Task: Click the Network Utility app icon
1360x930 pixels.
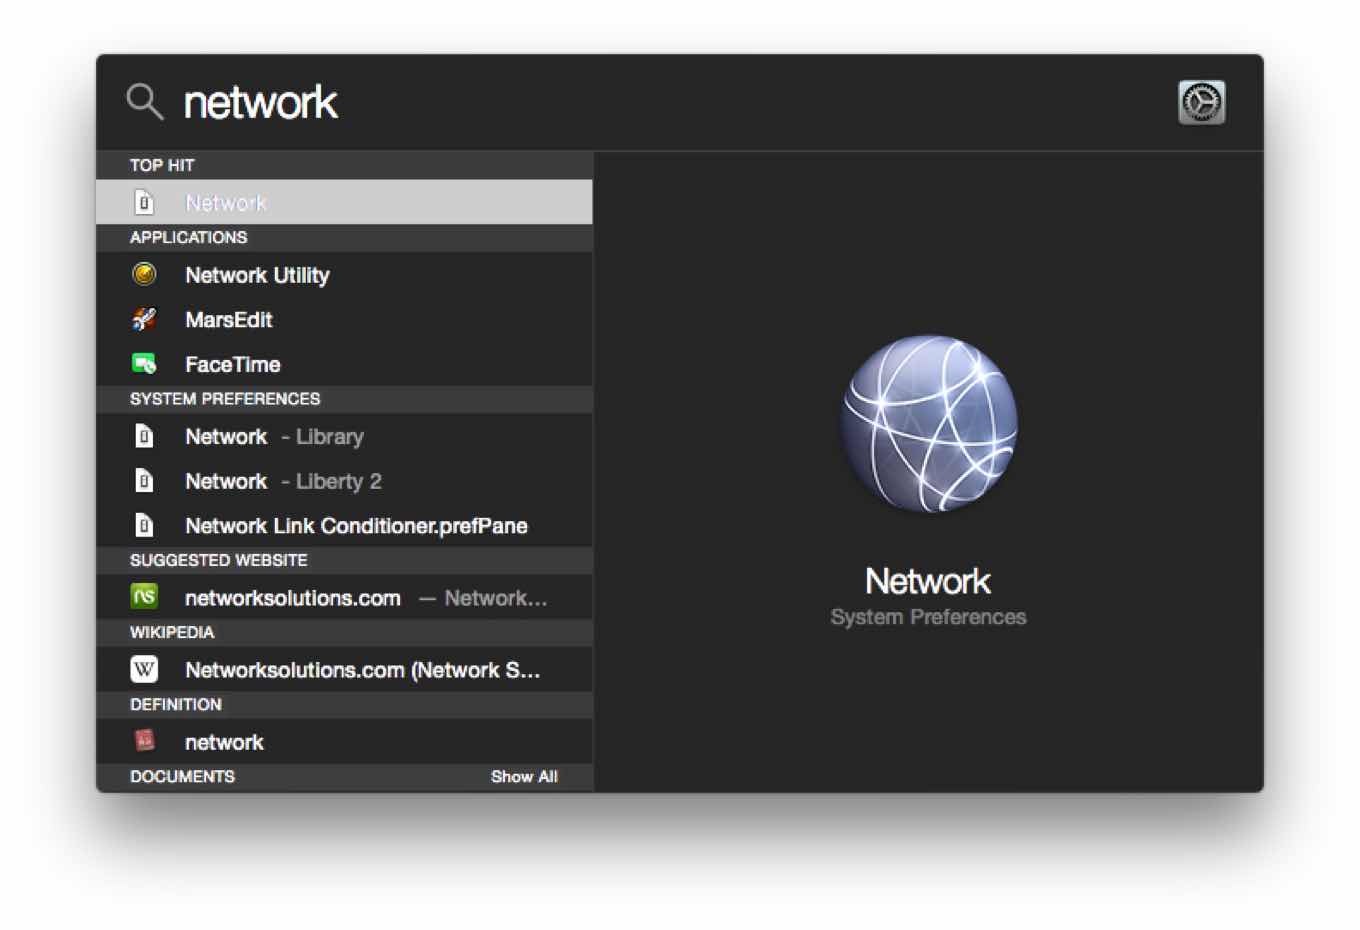Action: point(144,274)
